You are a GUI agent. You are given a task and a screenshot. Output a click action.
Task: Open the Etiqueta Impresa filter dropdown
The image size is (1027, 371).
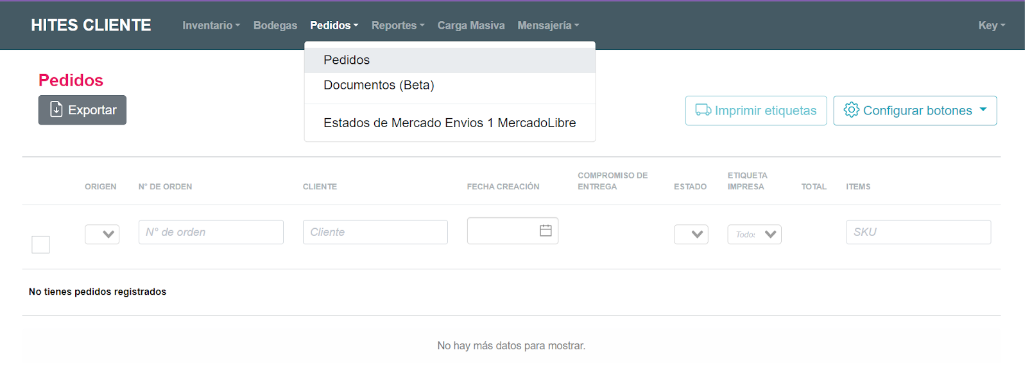click(755, 234)
